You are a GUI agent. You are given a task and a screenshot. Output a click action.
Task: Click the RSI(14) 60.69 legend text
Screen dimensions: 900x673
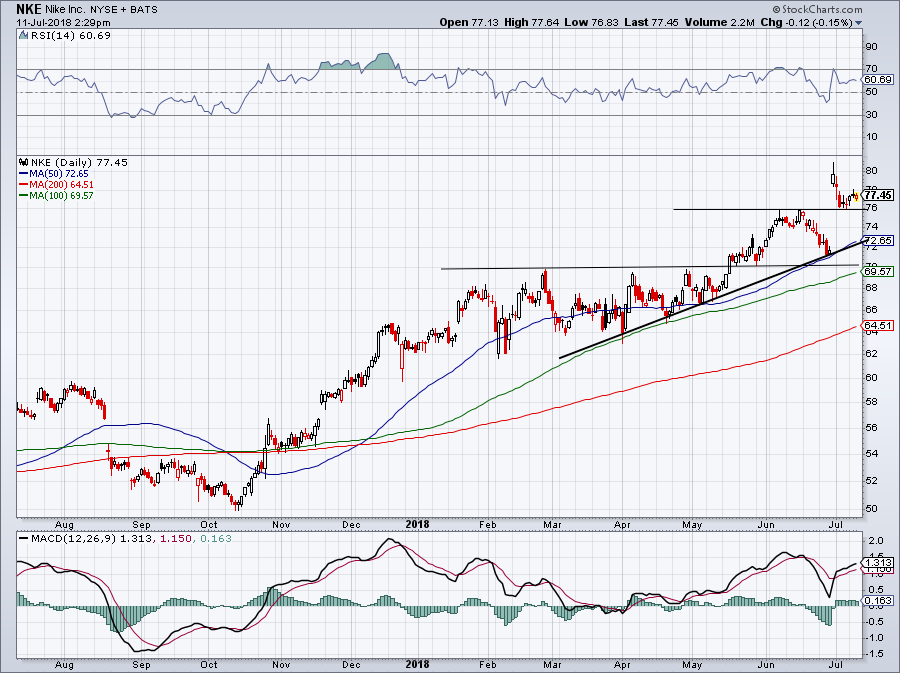point(70,36)
